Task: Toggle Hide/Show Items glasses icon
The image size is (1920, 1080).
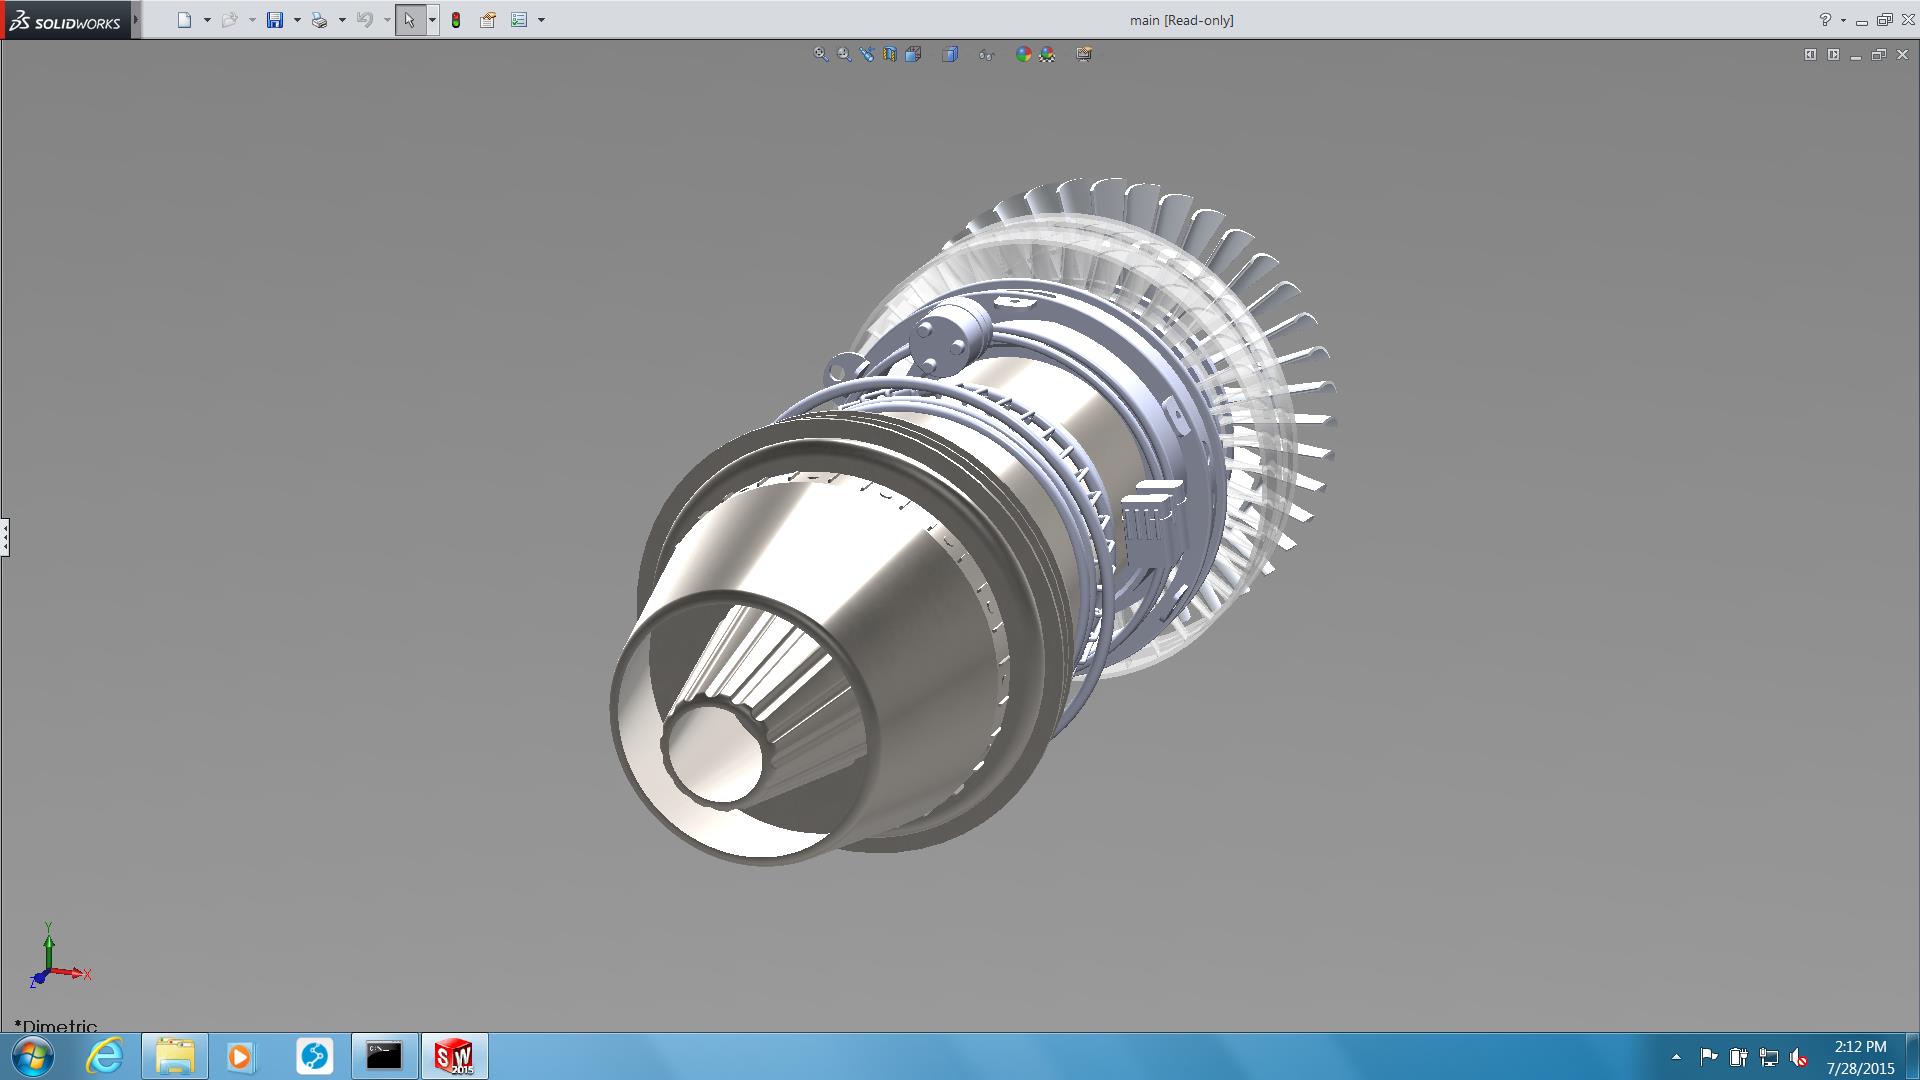Action: tap(987, 55)
